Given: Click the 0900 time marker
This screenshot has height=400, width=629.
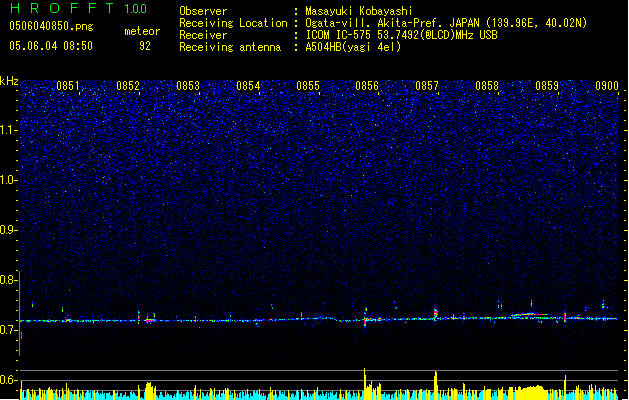Looking at the screenshot, I should 607,86.
